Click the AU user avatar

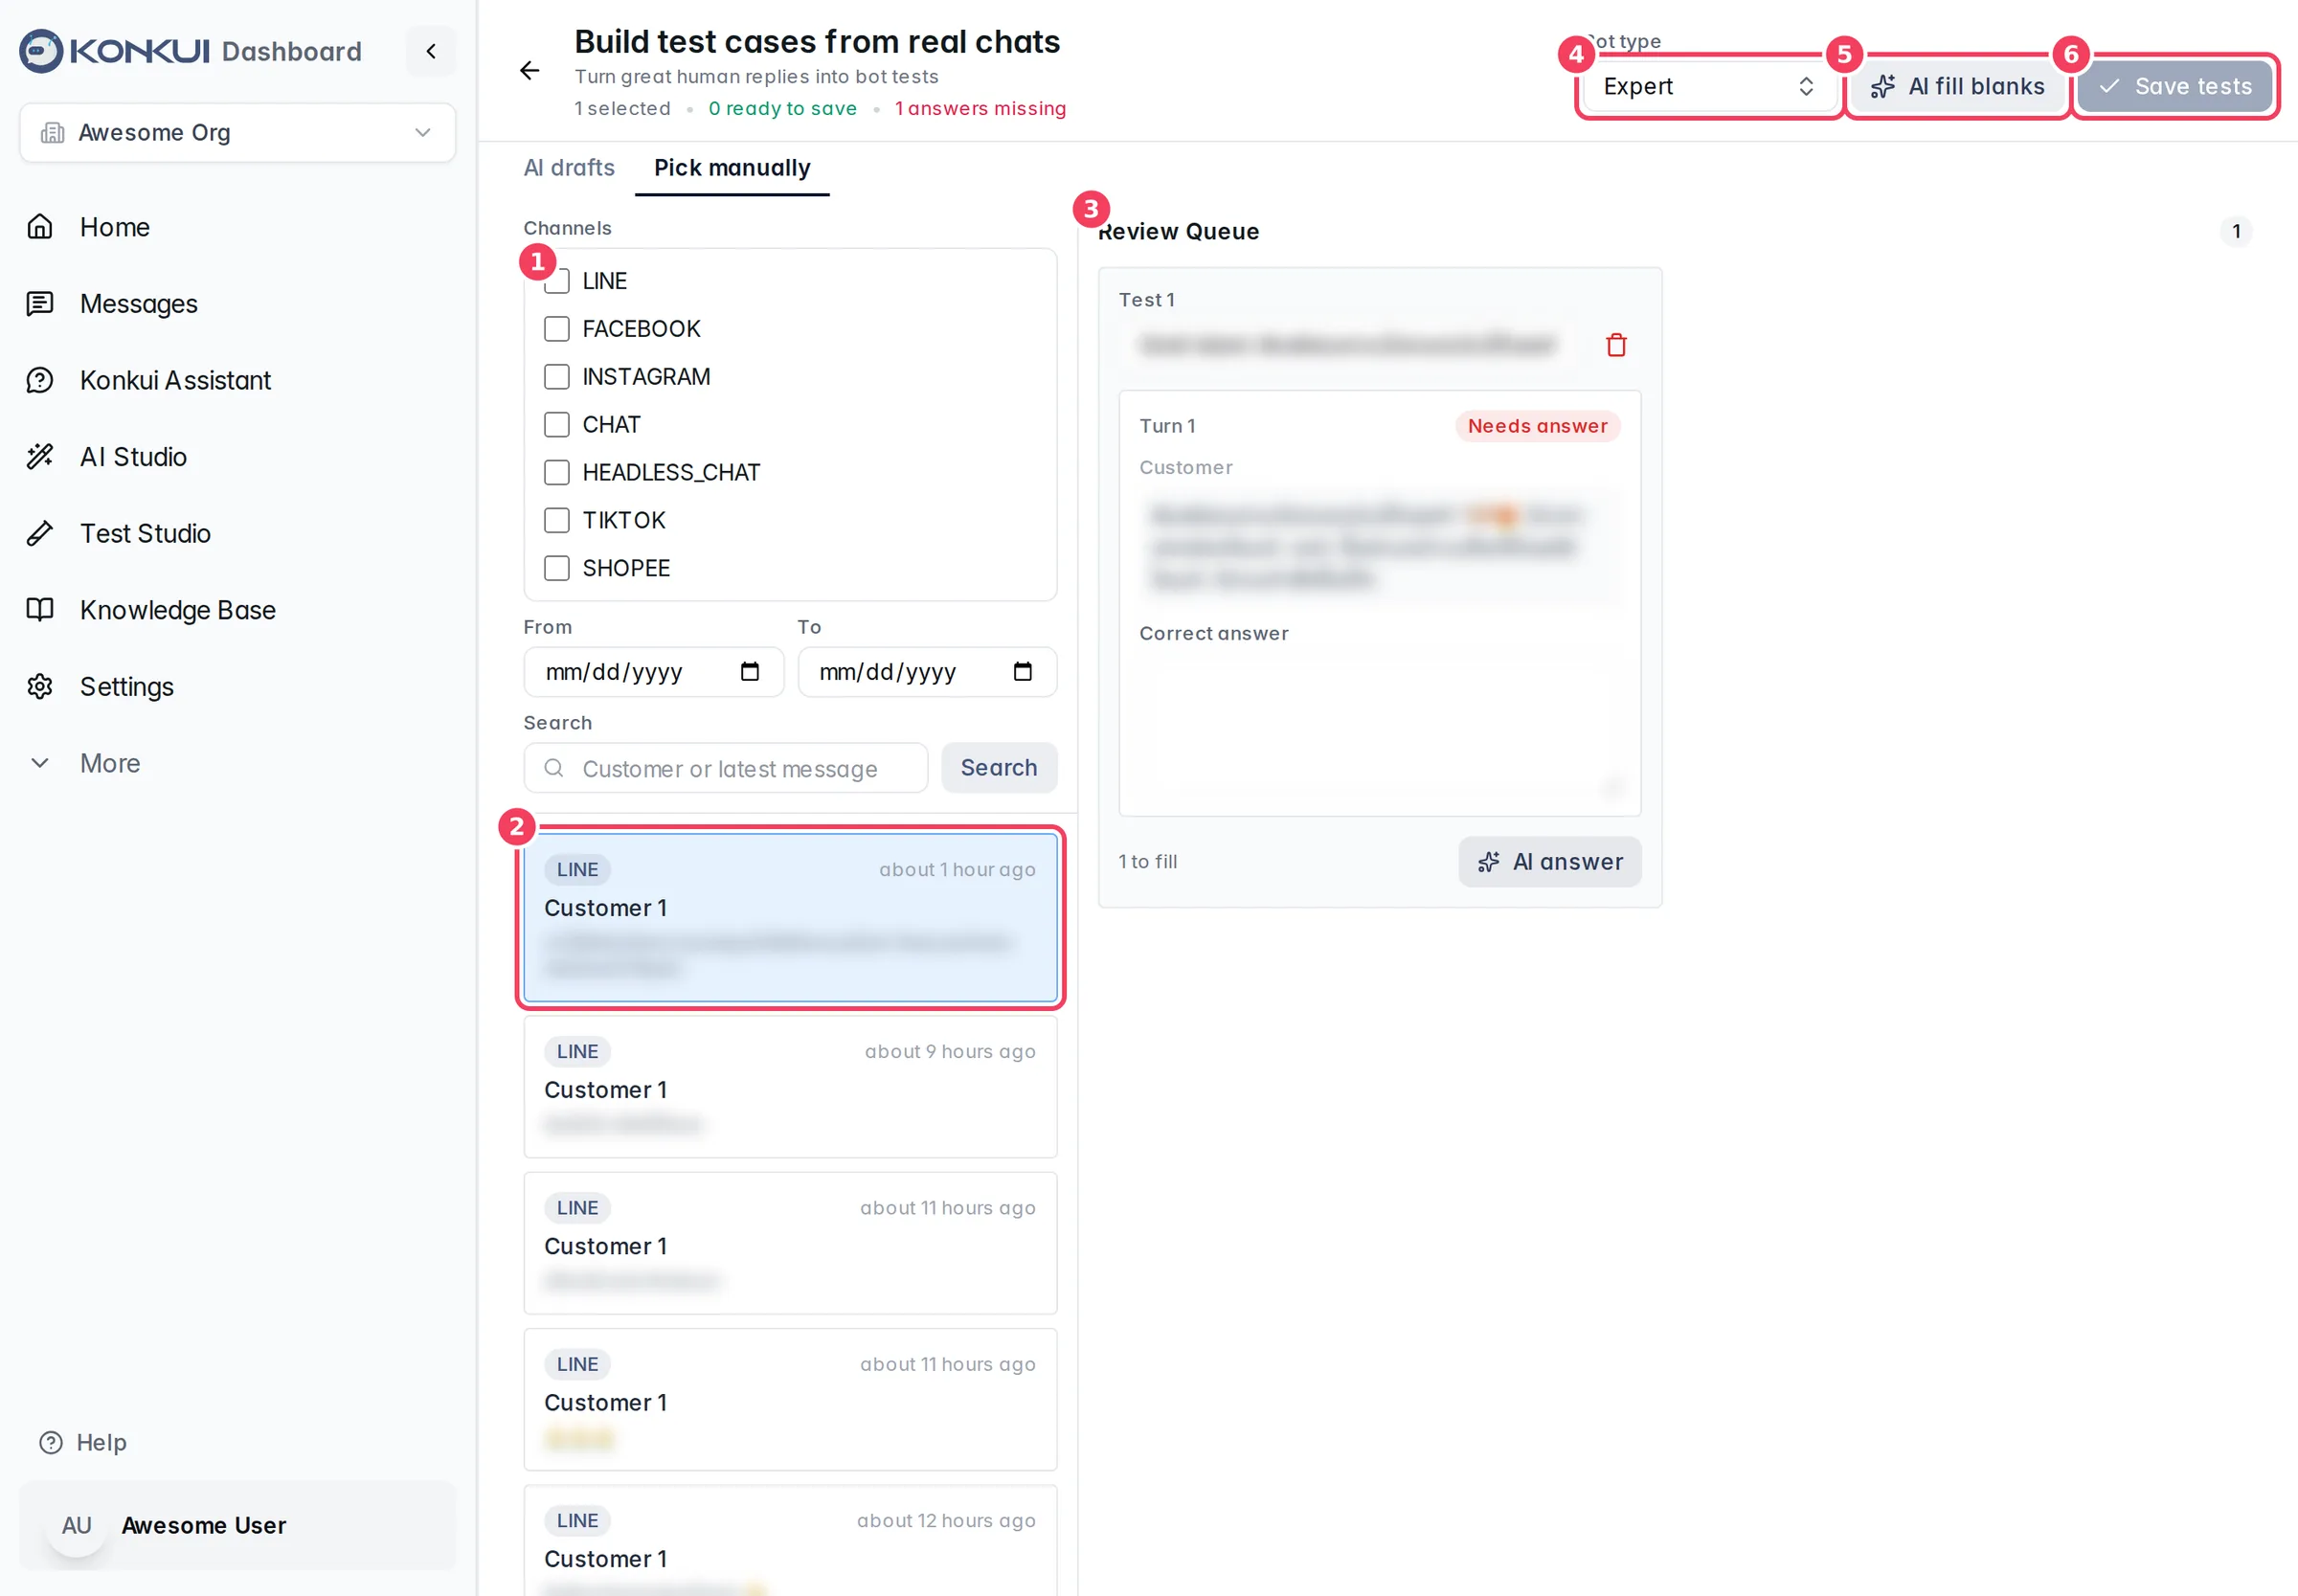coord(76,1525)
